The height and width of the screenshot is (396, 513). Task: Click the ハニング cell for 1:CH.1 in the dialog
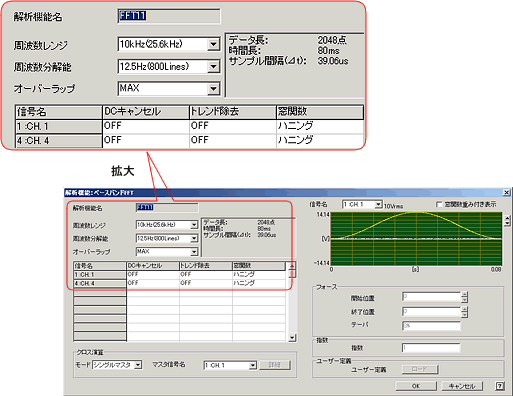coord(259,275)
